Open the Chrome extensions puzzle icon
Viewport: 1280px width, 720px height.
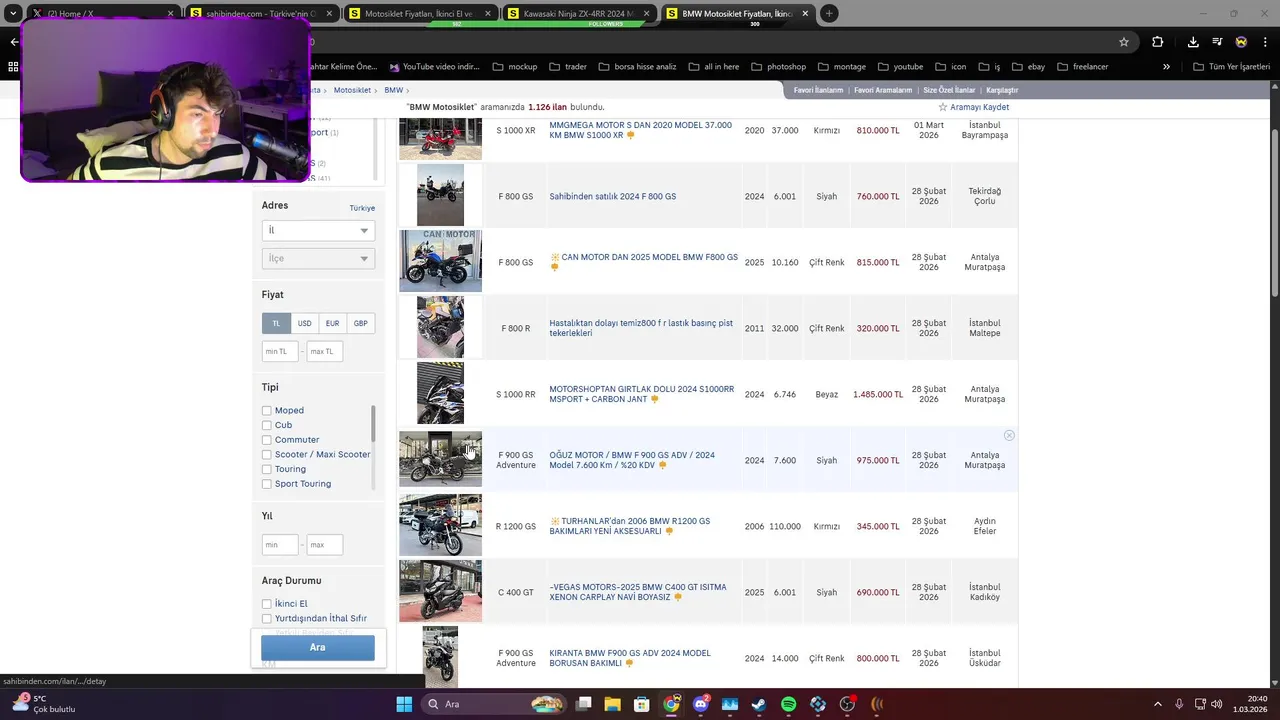[1158, 42]
